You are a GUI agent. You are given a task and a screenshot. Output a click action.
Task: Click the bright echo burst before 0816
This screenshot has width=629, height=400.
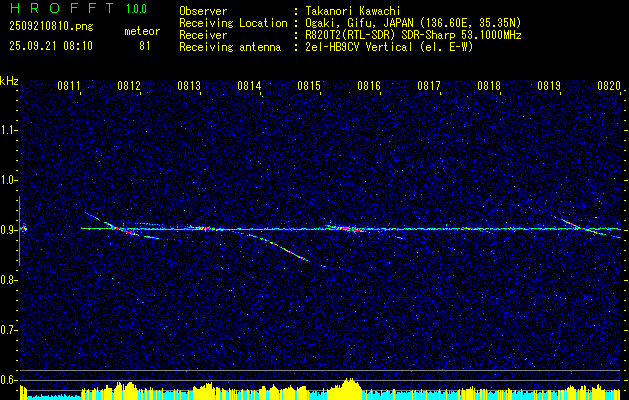point(346,228)
